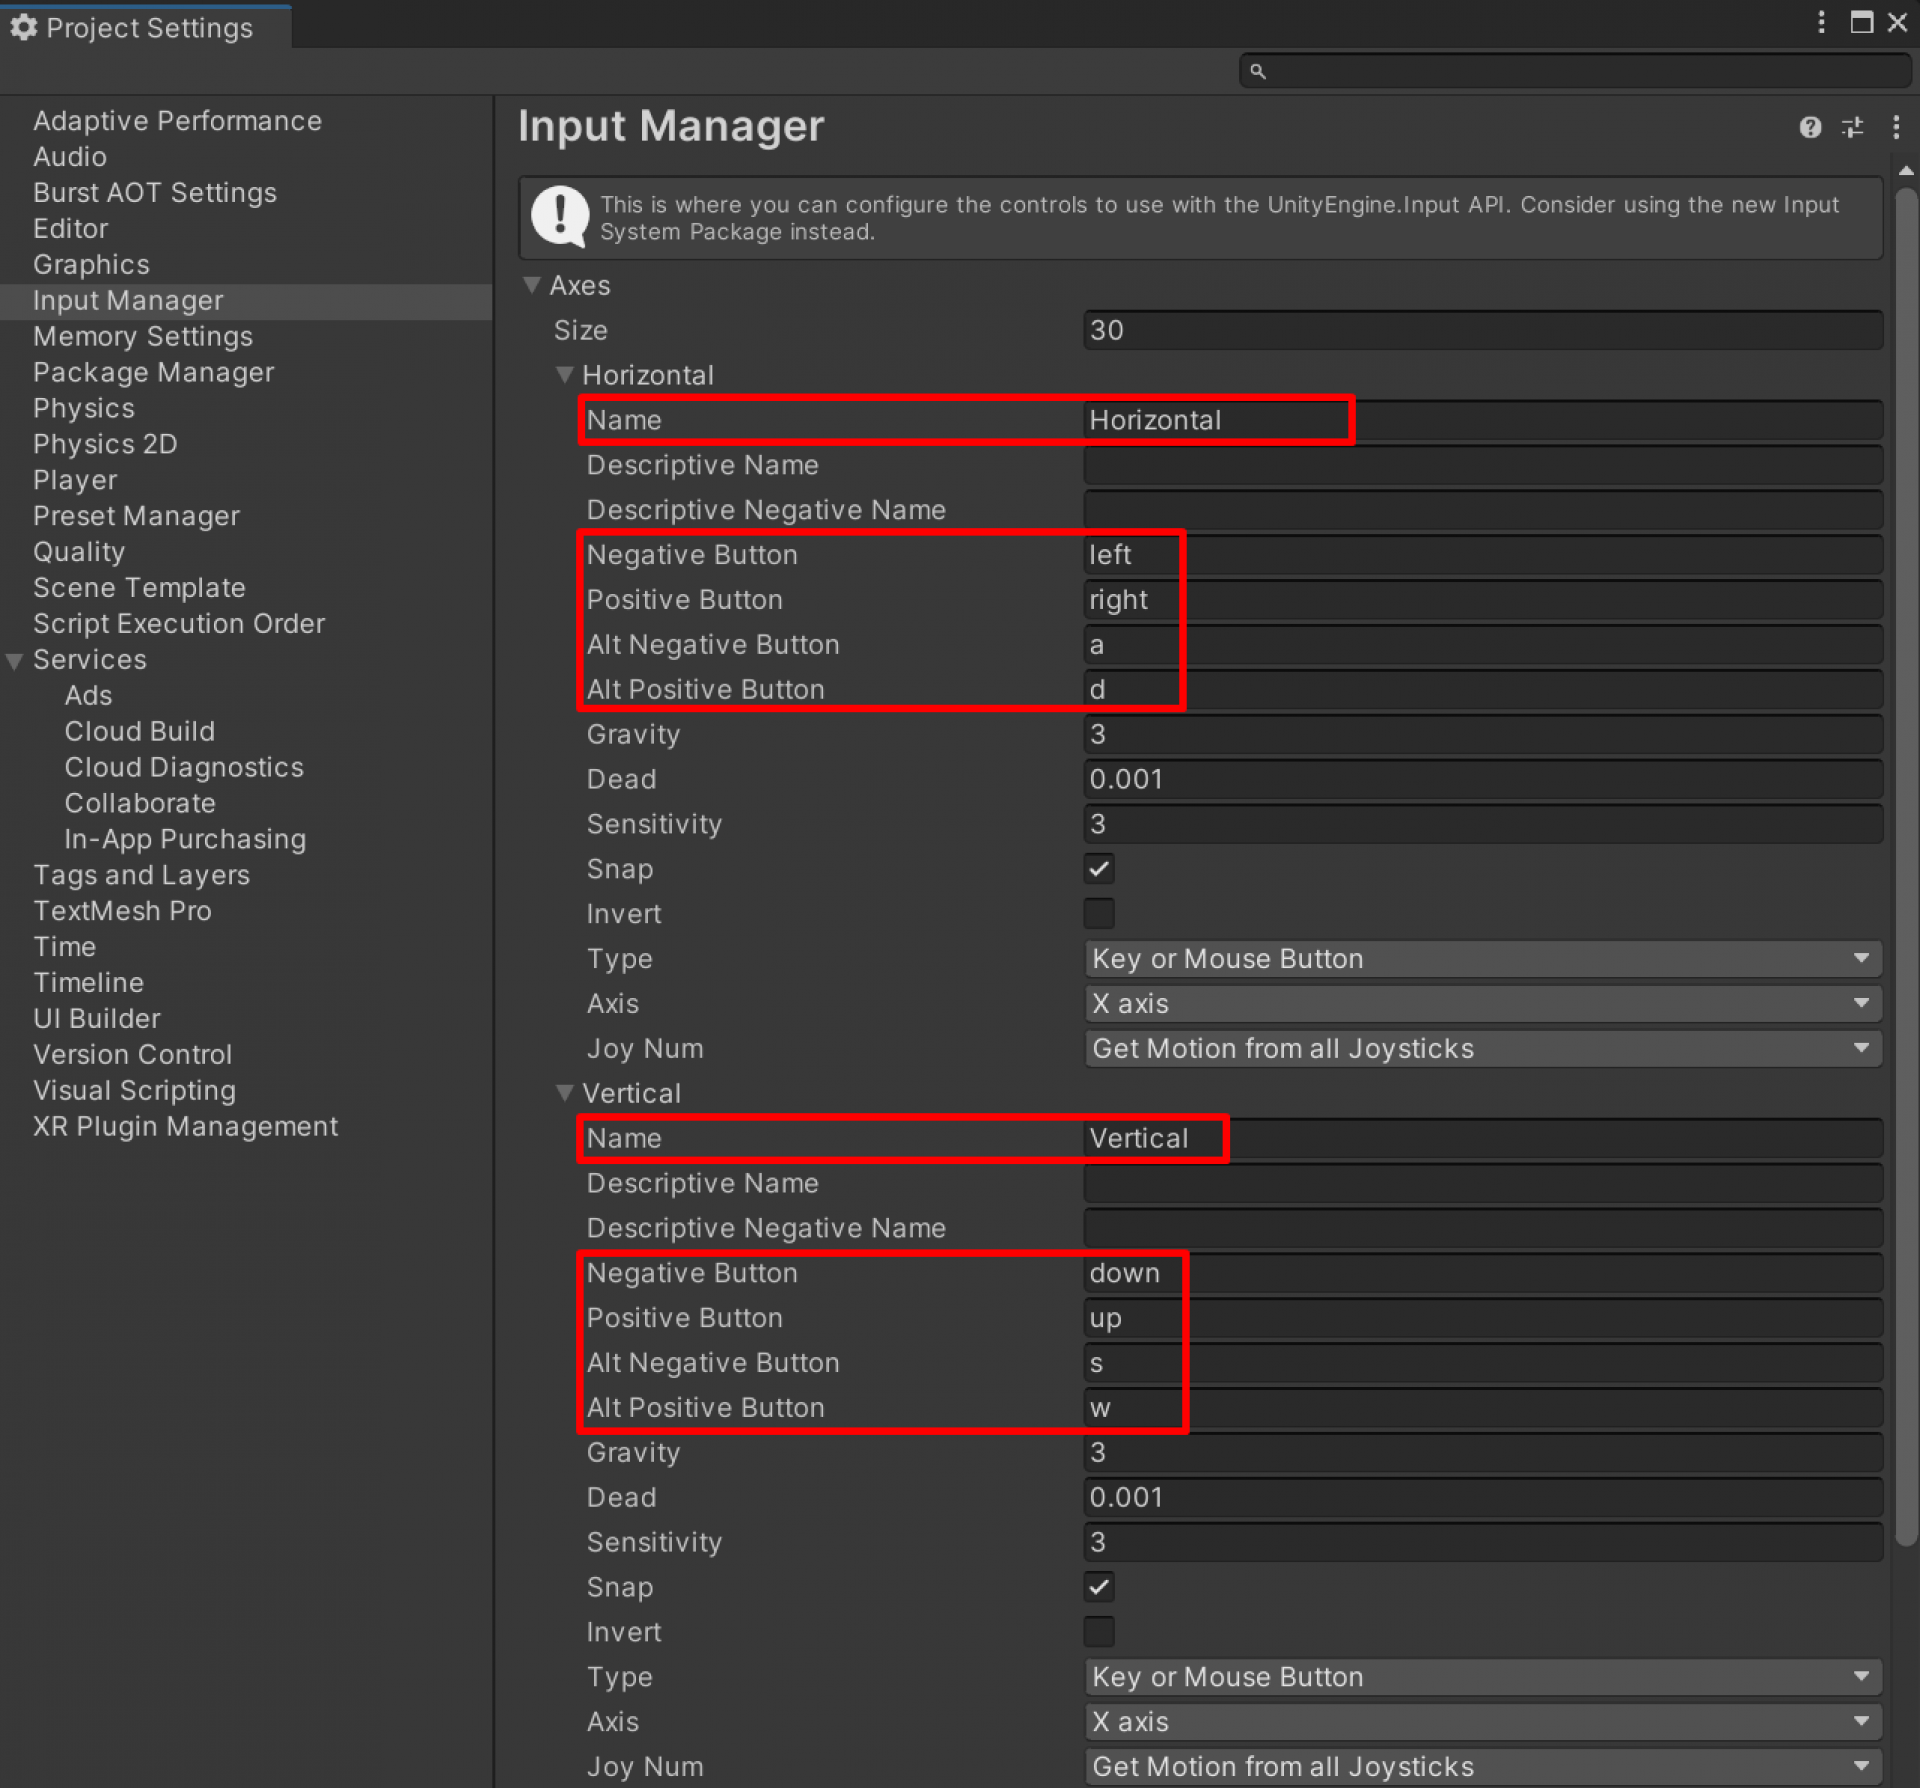Open Input Manager help documentation icon
1920x1788 pixels.
click(x=1810, y=127)
